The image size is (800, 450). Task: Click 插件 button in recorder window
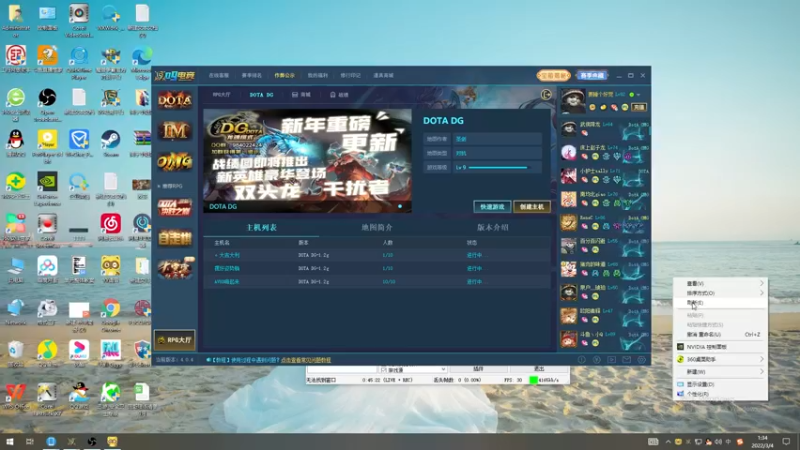478,369
